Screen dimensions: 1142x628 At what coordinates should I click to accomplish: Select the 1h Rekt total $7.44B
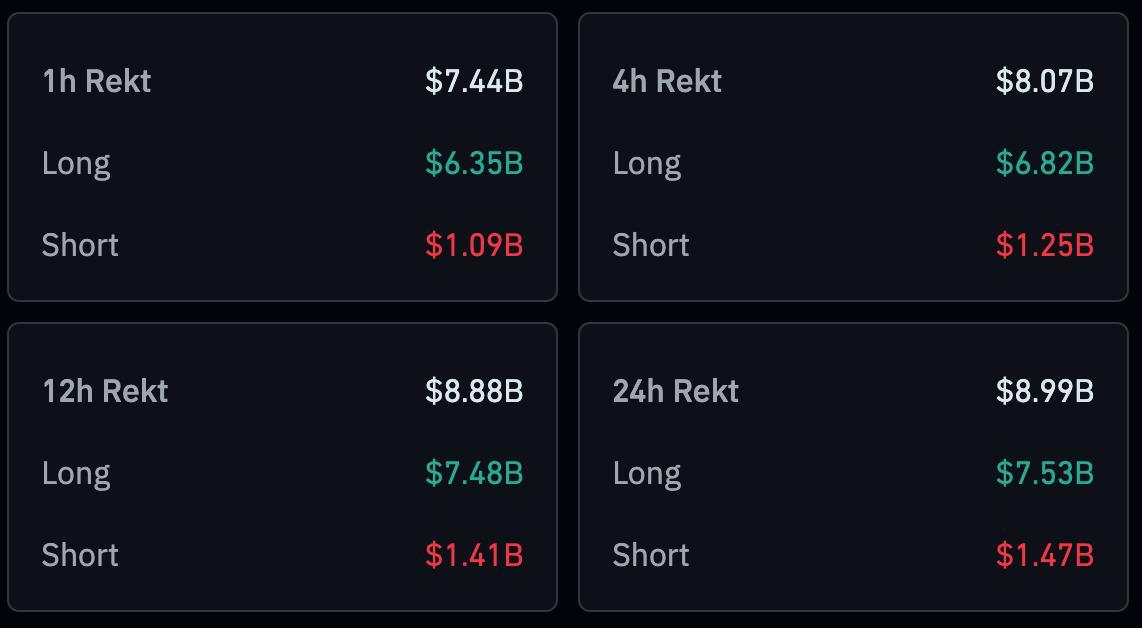click(474, 81)
